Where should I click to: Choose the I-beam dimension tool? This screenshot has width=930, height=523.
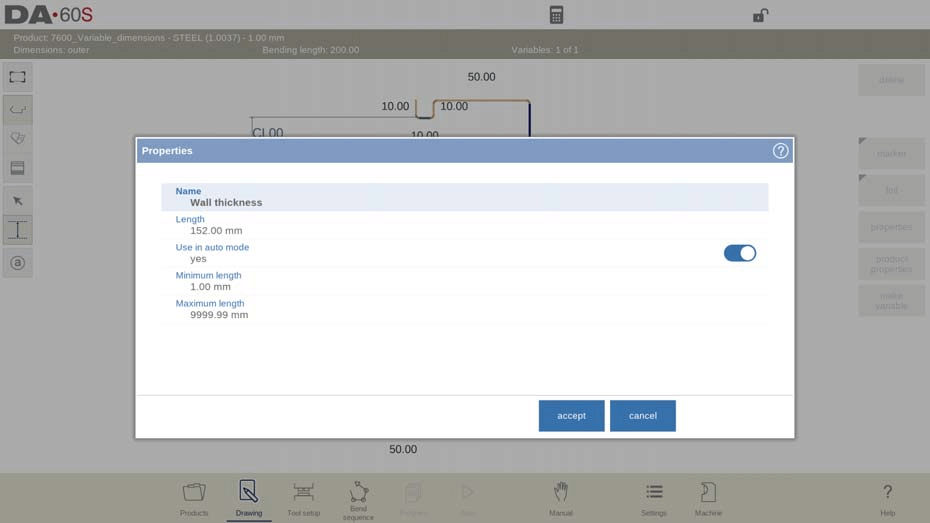(x=18, y=231)
